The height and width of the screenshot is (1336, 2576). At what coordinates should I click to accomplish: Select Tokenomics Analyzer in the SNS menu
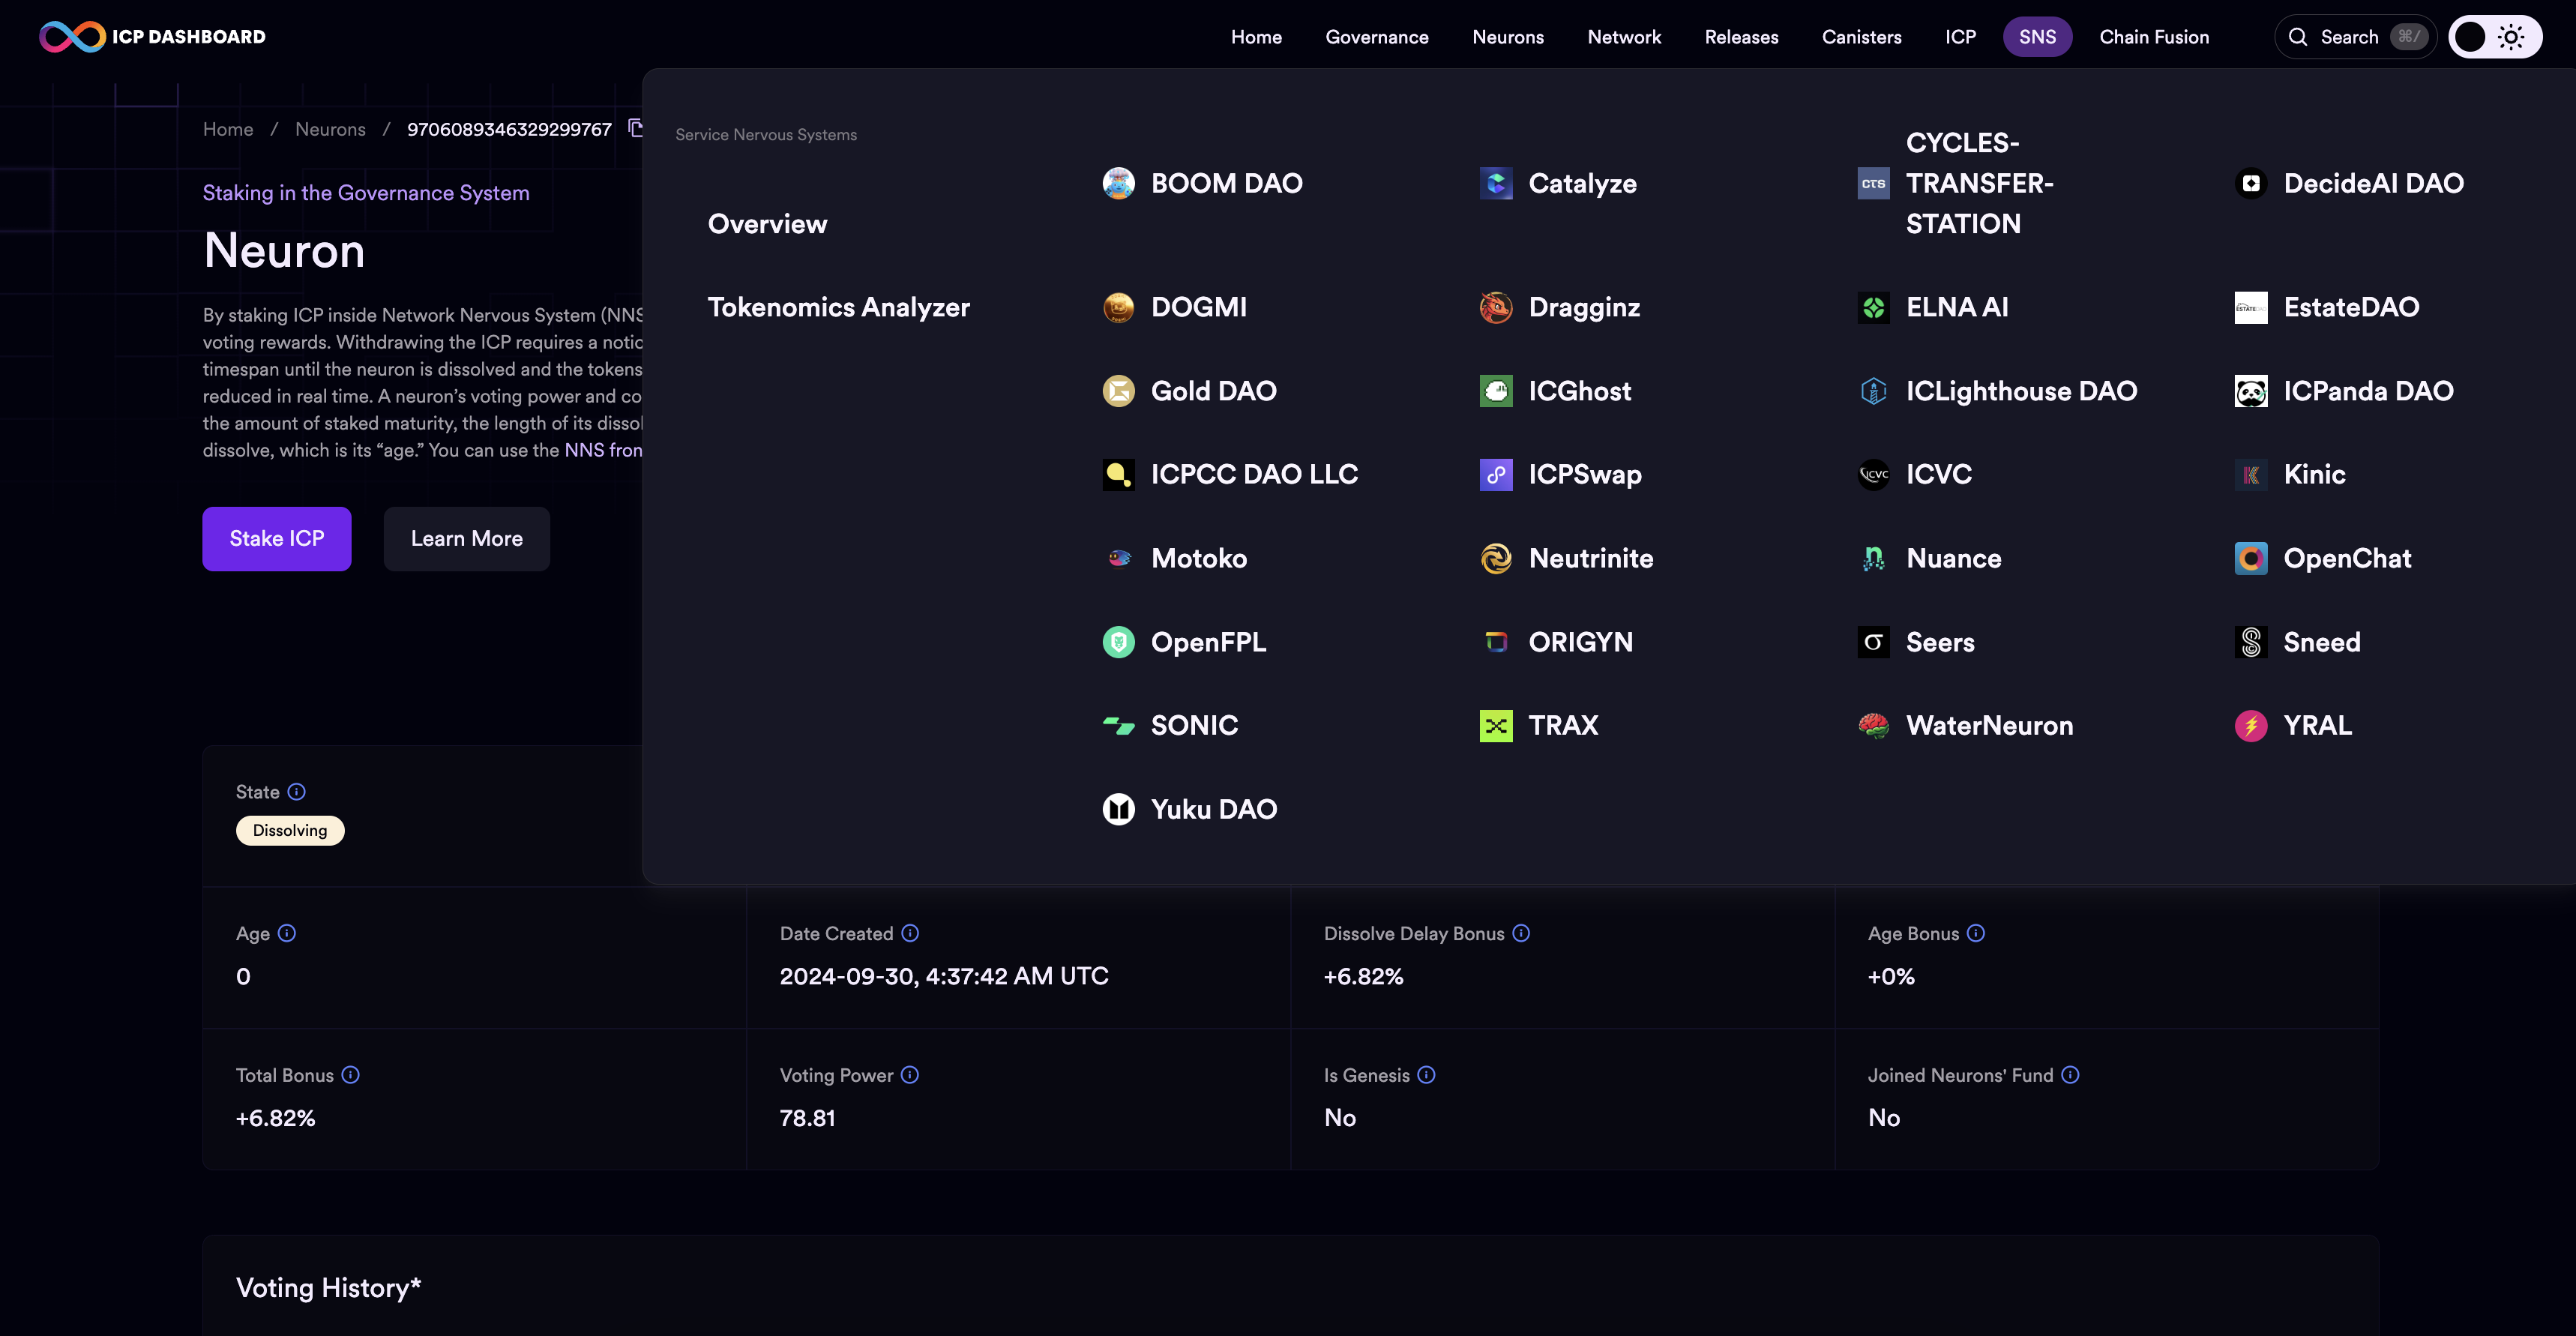[x=838, y=307]
